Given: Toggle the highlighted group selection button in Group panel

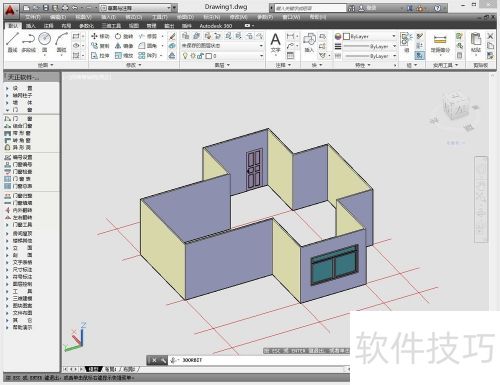Looking at the screenshot, I should [420, 55].
